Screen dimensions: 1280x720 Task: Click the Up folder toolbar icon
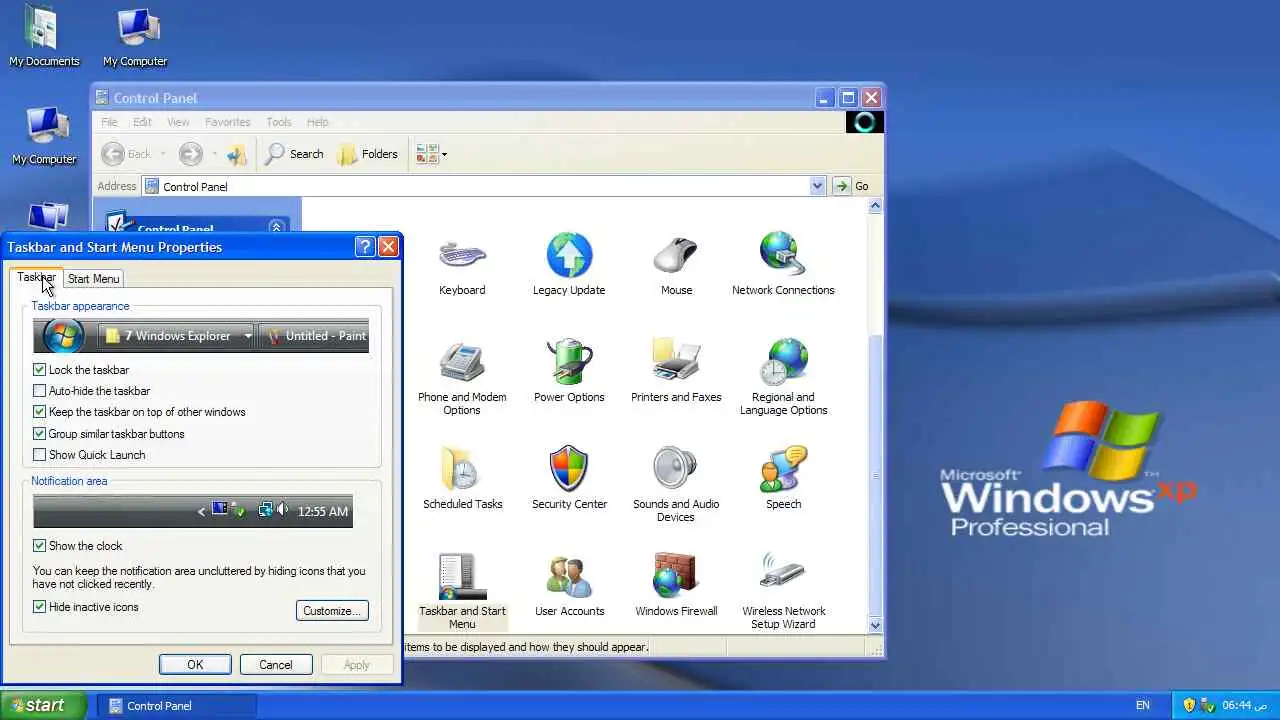(x=237, y=154)
